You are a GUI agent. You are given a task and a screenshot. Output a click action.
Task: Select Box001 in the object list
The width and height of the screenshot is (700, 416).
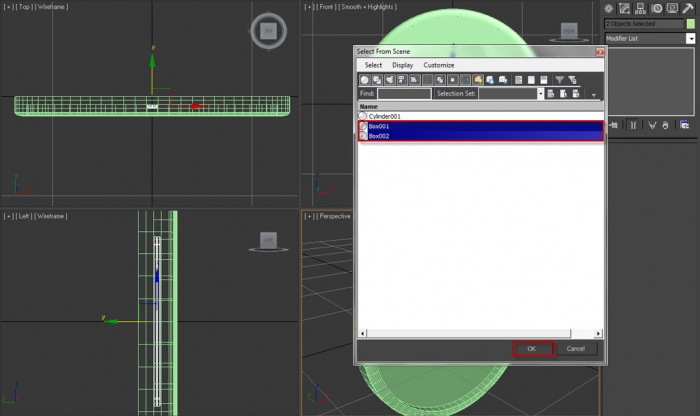pos(481,126)
